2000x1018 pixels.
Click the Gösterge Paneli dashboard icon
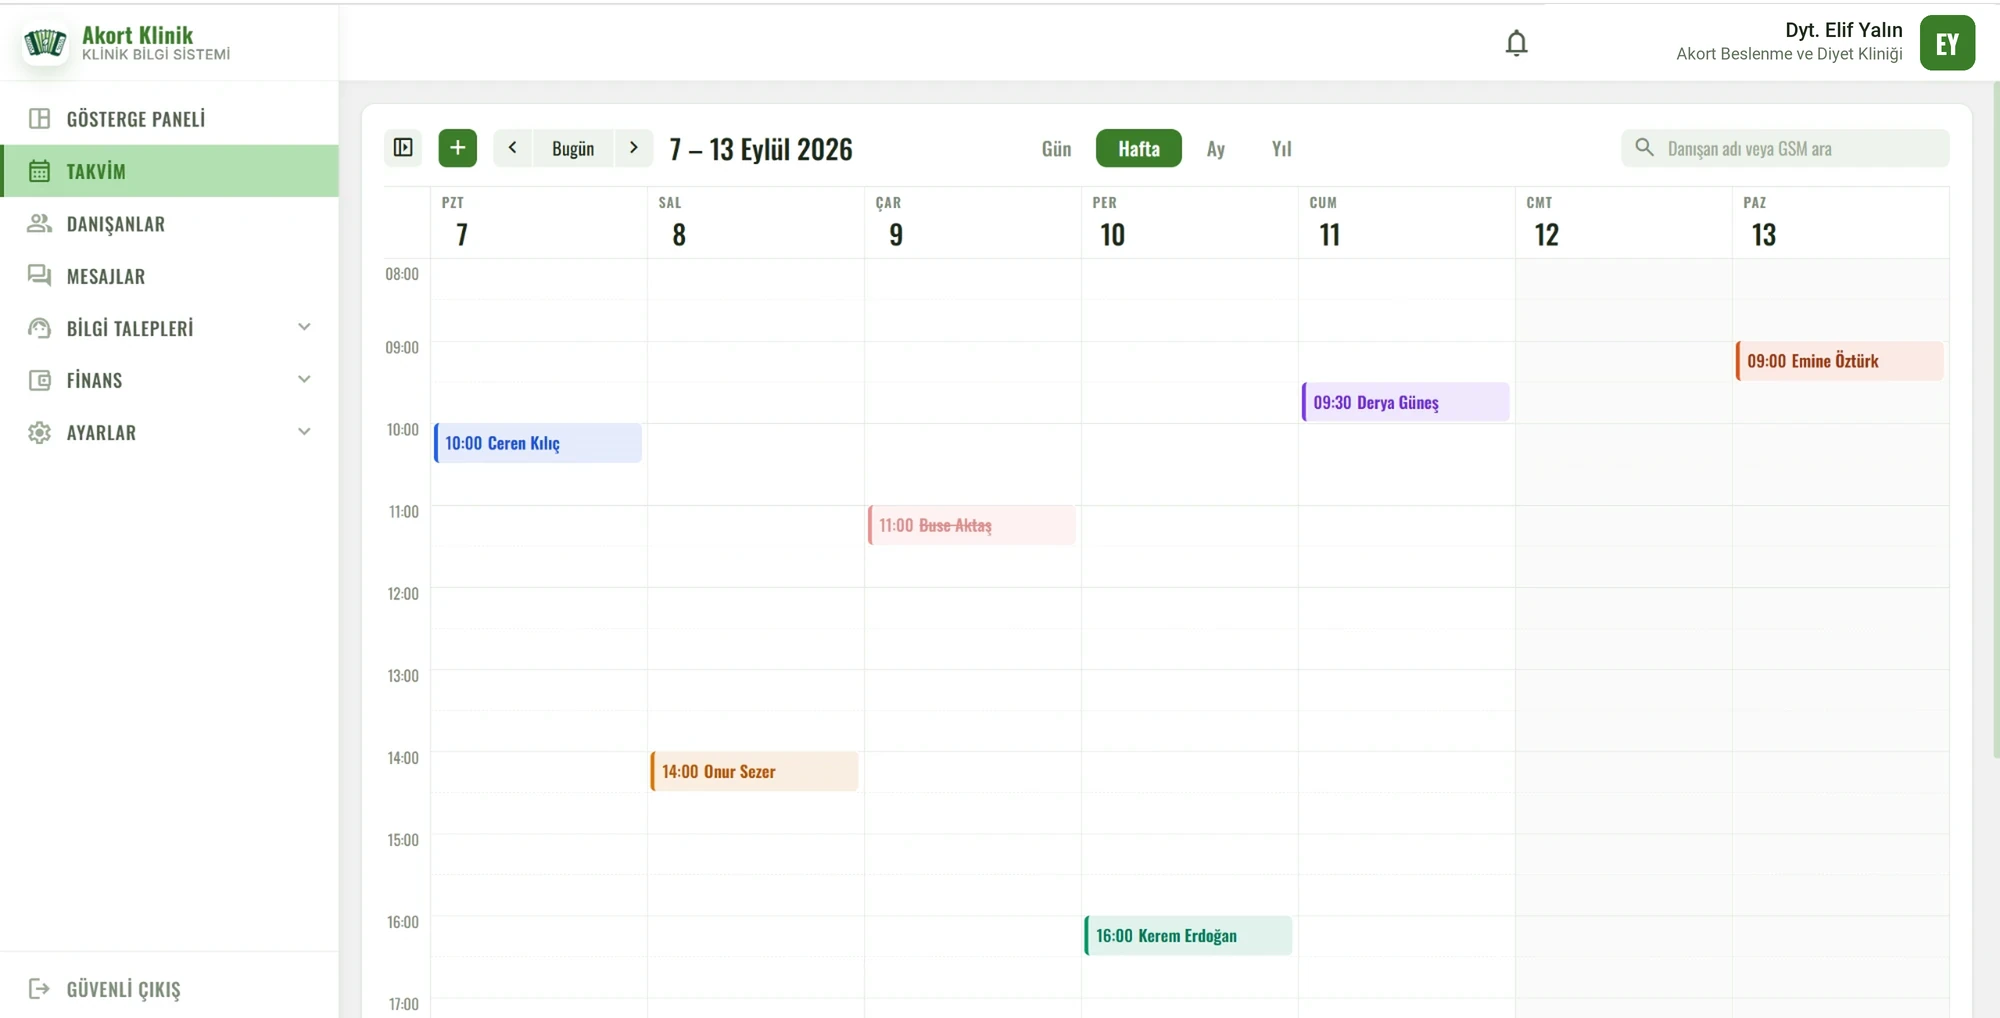[39, 119]
